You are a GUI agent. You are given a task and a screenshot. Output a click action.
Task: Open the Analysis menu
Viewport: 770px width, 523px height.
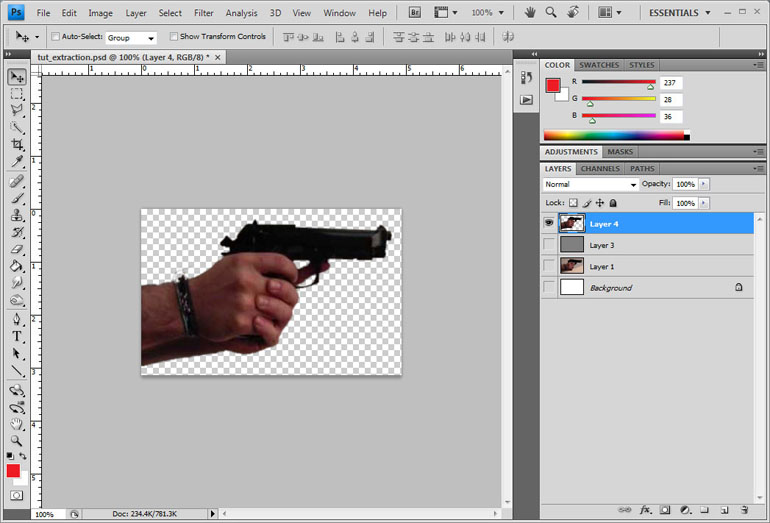point(241,13)
